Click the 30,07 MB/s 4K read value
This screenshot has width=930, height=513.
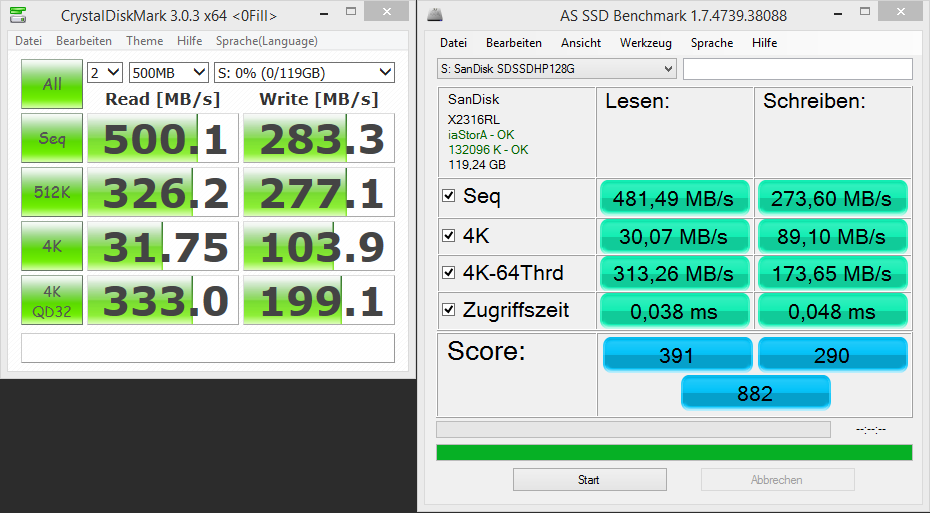pyautogui.click(x=674, y=236)
